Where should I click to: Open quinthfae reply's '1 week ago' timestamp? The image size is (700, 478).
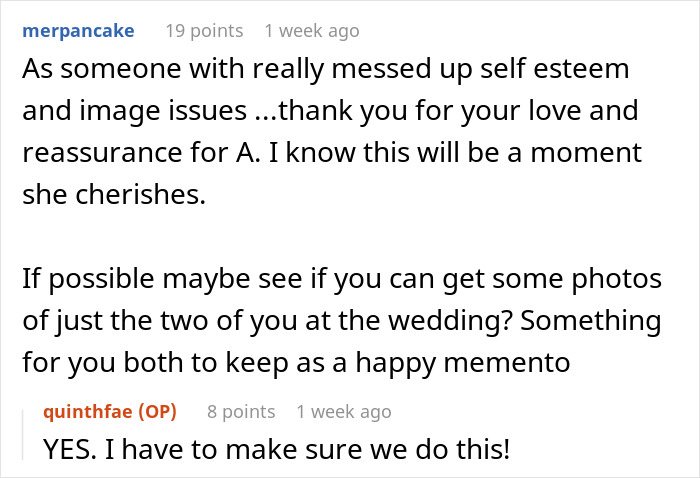tap(344, 411)
